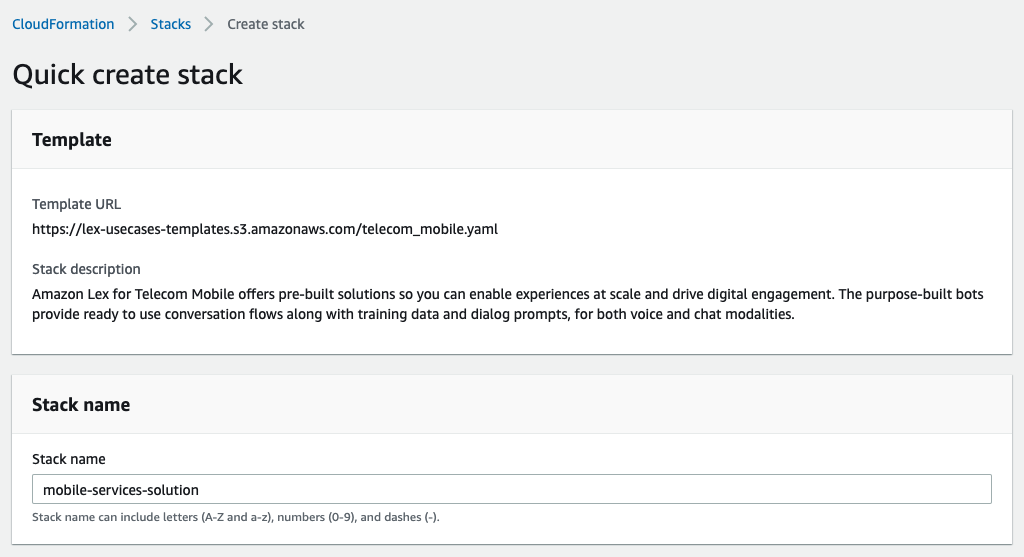Go to the Stacks breadcrumb link
Screen dimensions: 1024x557
(x=170, y=24)
